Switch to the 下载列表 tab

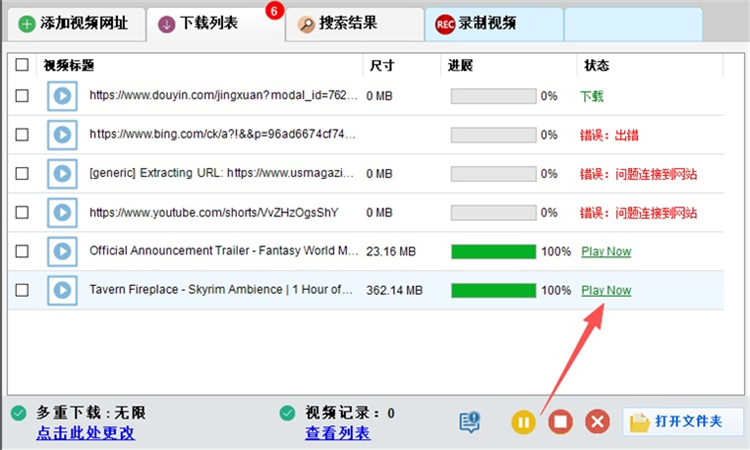click(x=215, y=23)
